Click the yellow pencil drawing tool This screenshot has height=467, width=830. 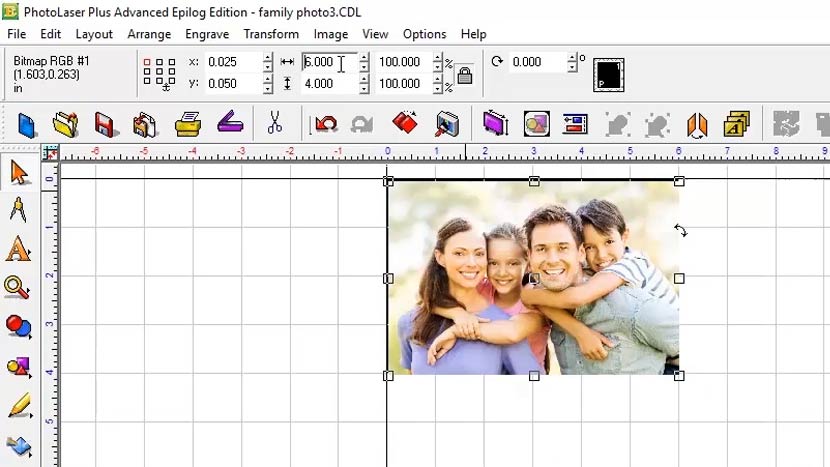pos(18,405)
